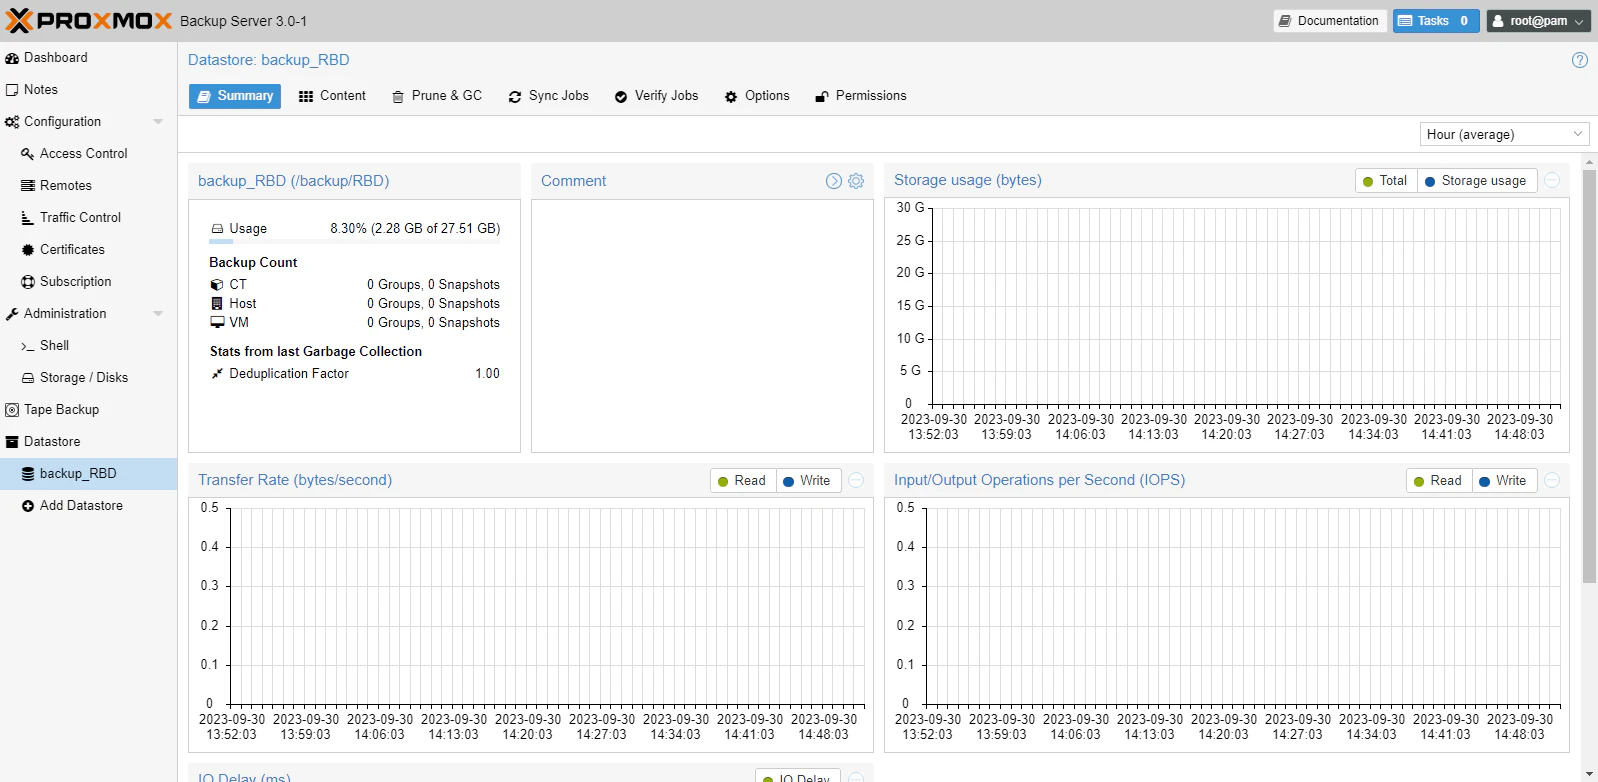Open Tape Backup via its tape icon
Screen dimensions: 1598x782
tap(12, 410)
